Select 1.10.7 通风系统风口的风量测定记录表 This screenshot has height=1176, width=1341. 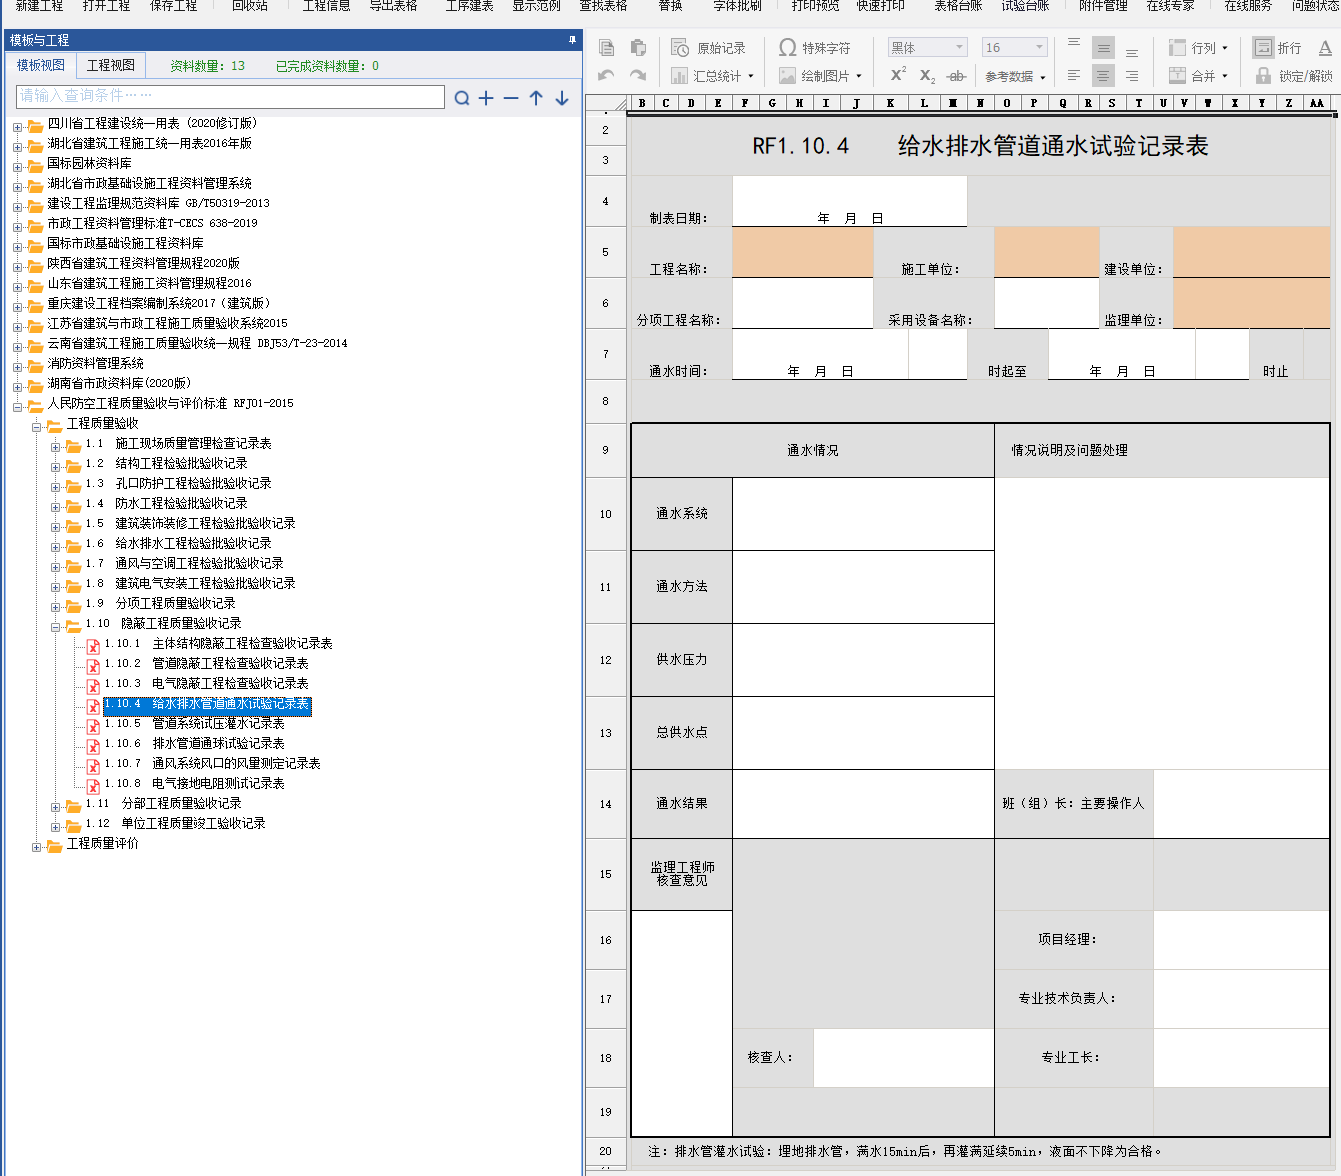click(x=212, y=764)
